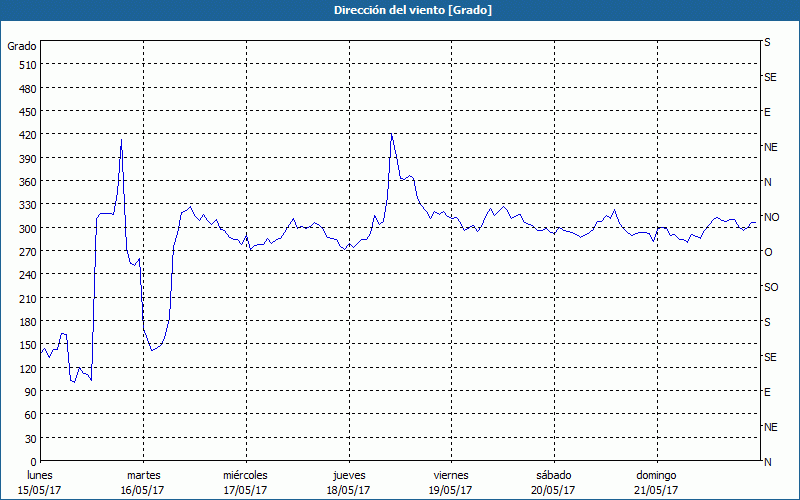Image resolution: width=800 pixels, height=500 pixels.
Task: Click the 'Grado' y-axis unit label
Action: [22, 46]
